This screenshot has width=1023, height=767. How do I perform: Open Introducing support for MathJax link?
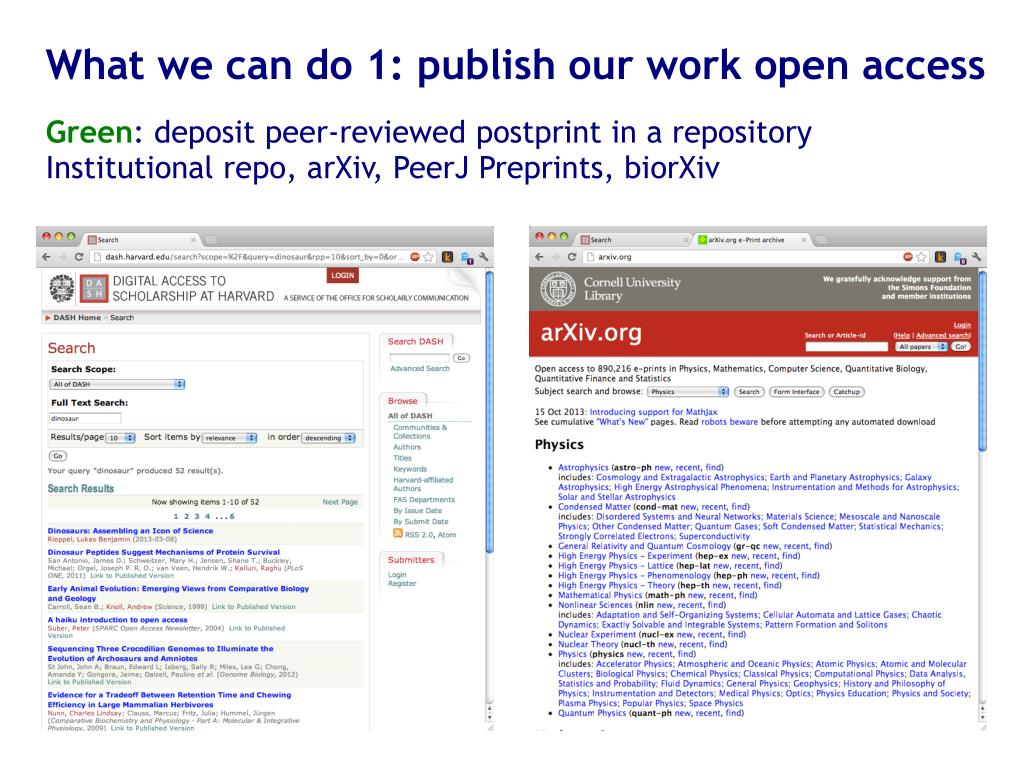653,412
